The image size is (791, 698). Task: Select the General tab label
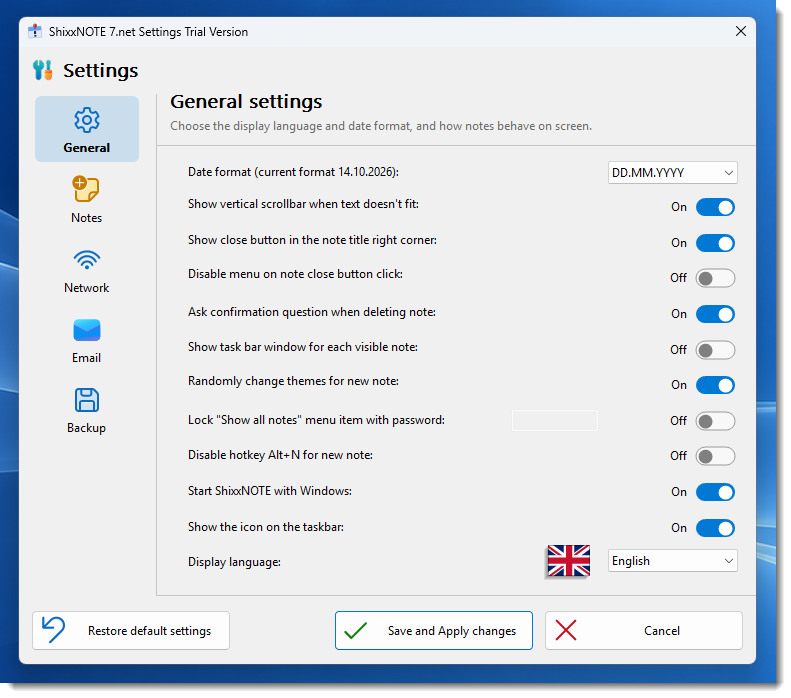[86, 148]
